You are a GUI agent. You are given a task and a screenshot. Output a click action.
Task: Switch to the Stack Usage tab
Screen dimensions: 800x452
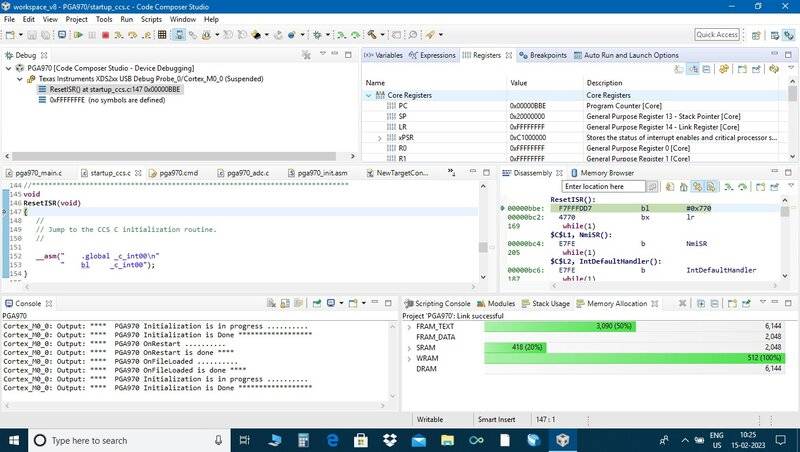[x=546, y=304]
